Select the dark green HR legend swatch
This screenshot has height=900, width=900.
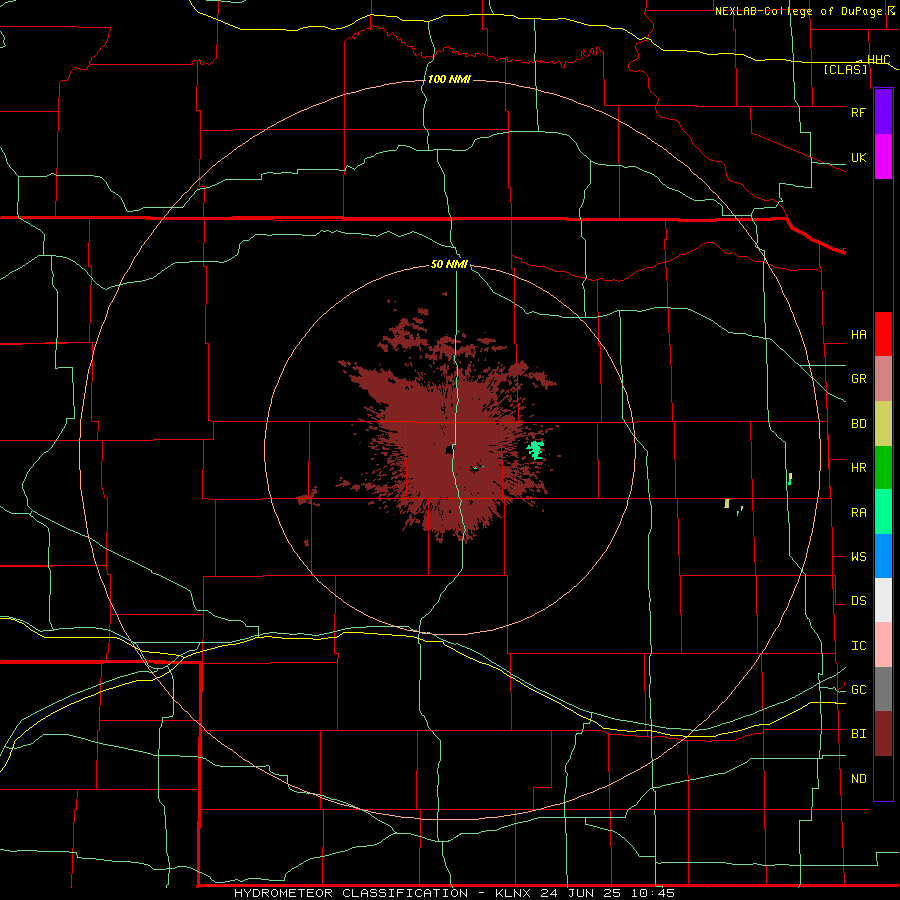[883, 468]
